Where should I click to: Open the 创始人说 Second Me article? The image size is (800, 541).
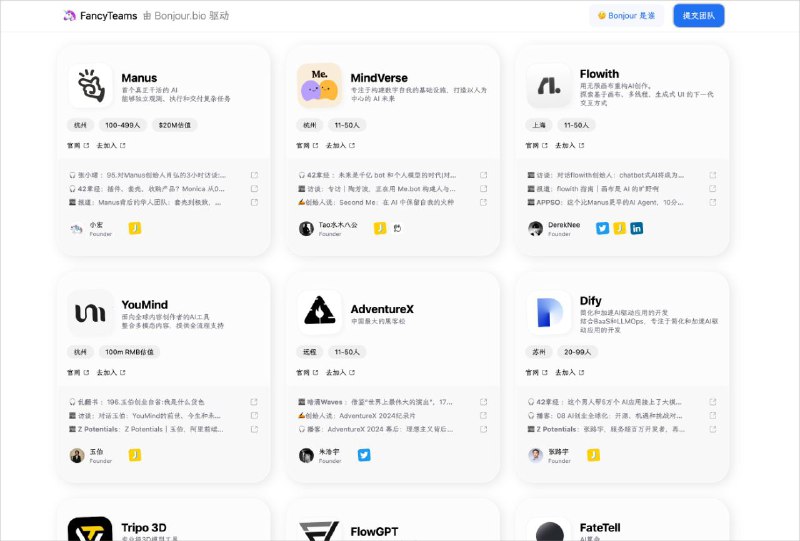(x=376, y=203)
